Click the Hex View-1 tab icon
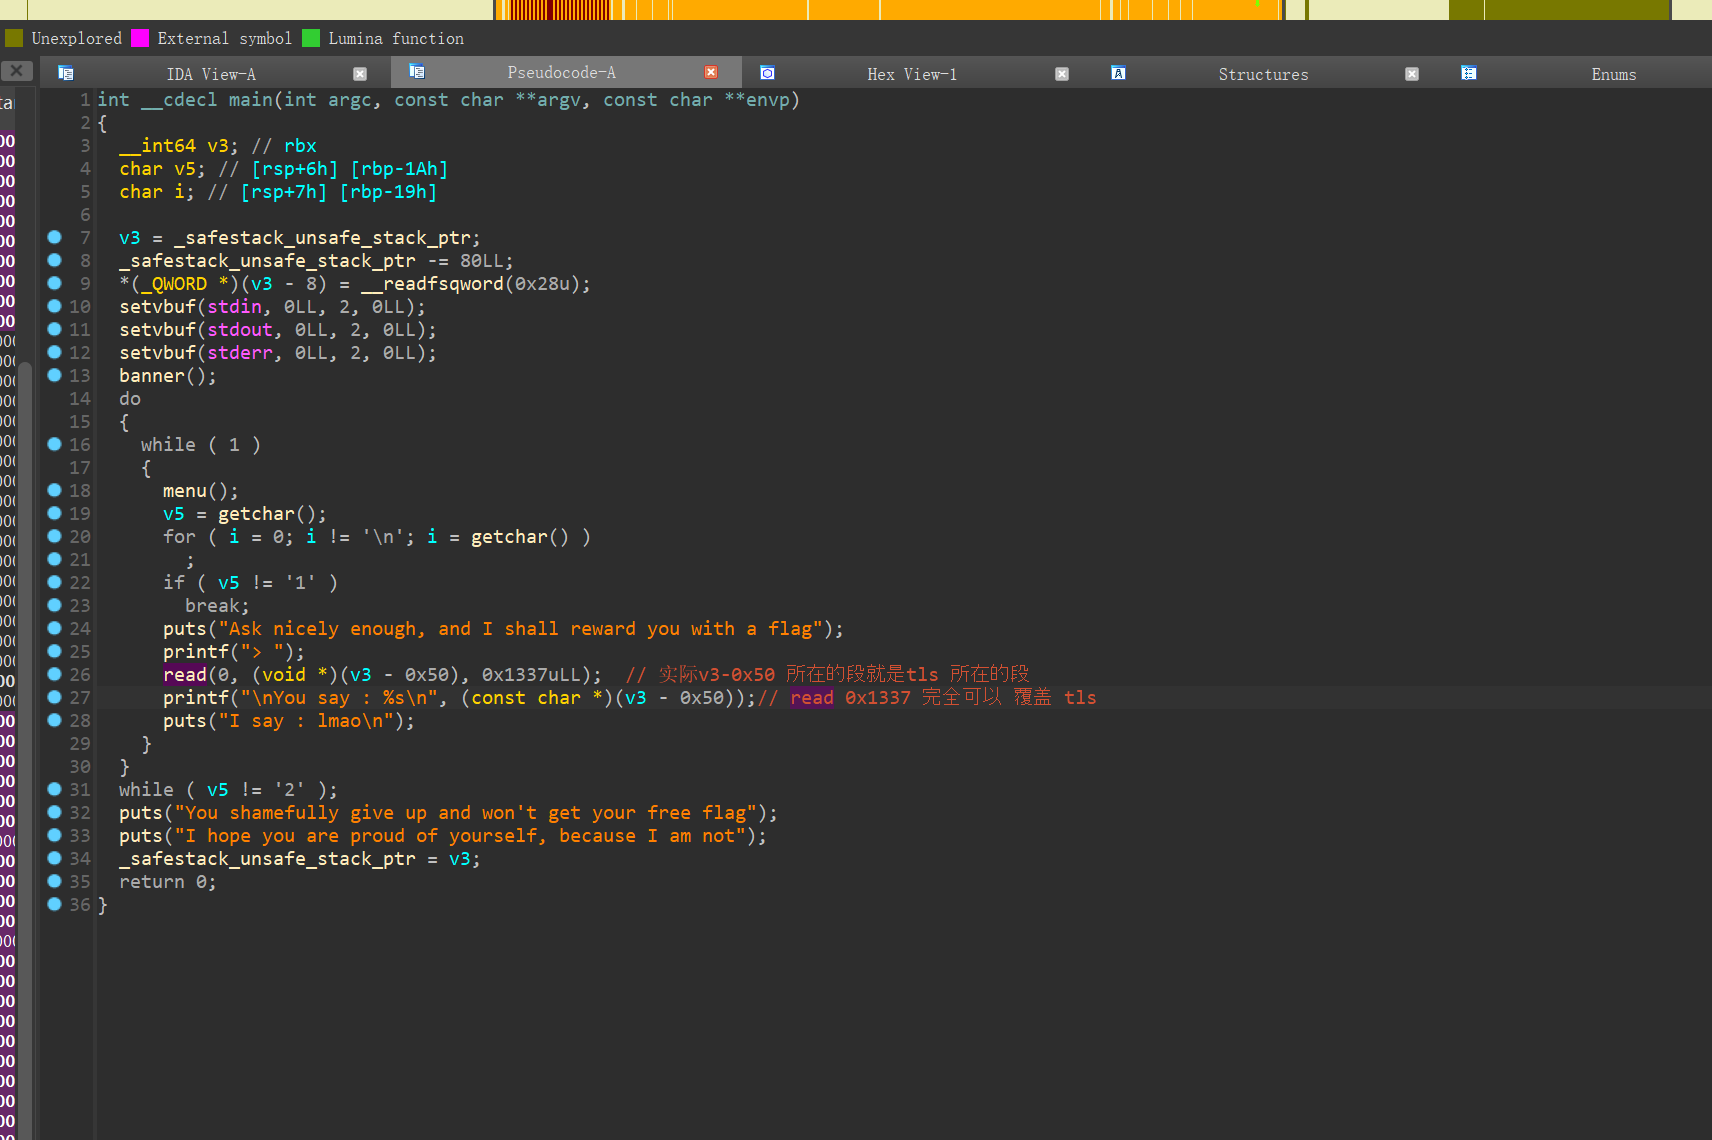 767,73
